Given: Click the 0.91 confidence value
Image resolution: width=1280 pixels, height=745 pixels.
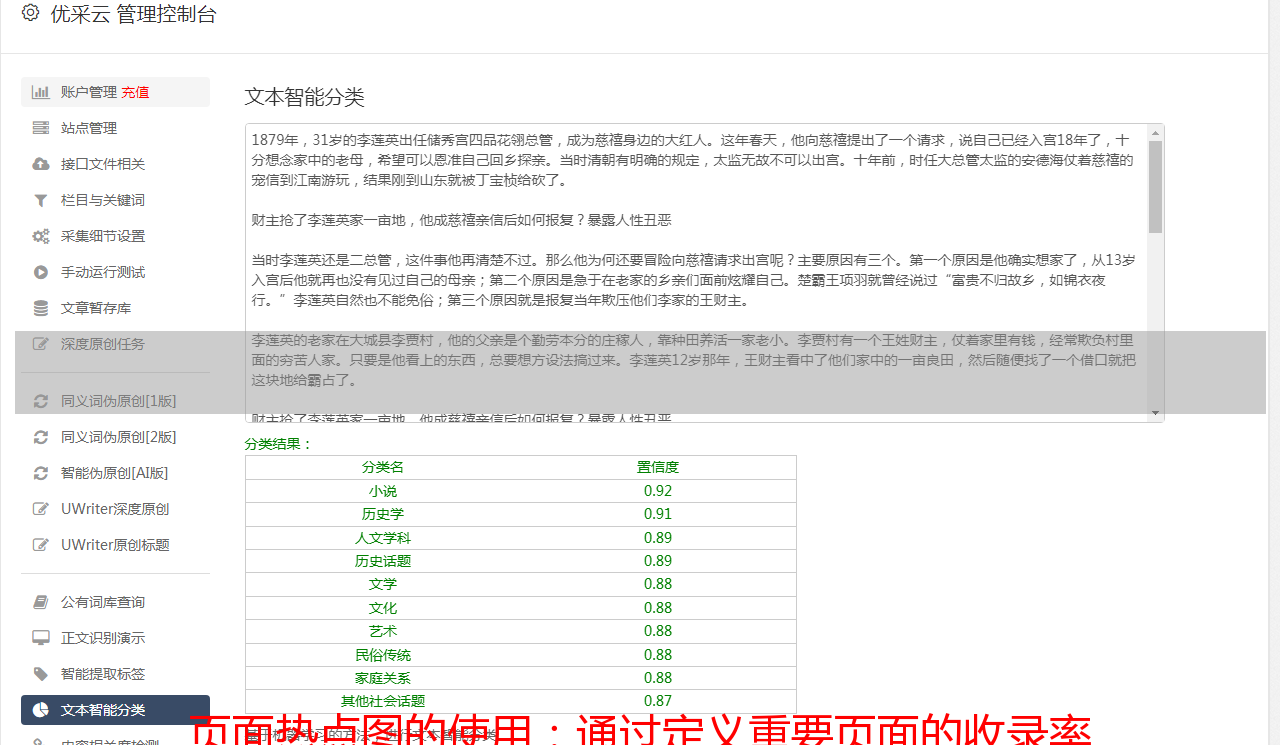Looking at the screenshot, I should pyautogui.click(x=658, y=514).
